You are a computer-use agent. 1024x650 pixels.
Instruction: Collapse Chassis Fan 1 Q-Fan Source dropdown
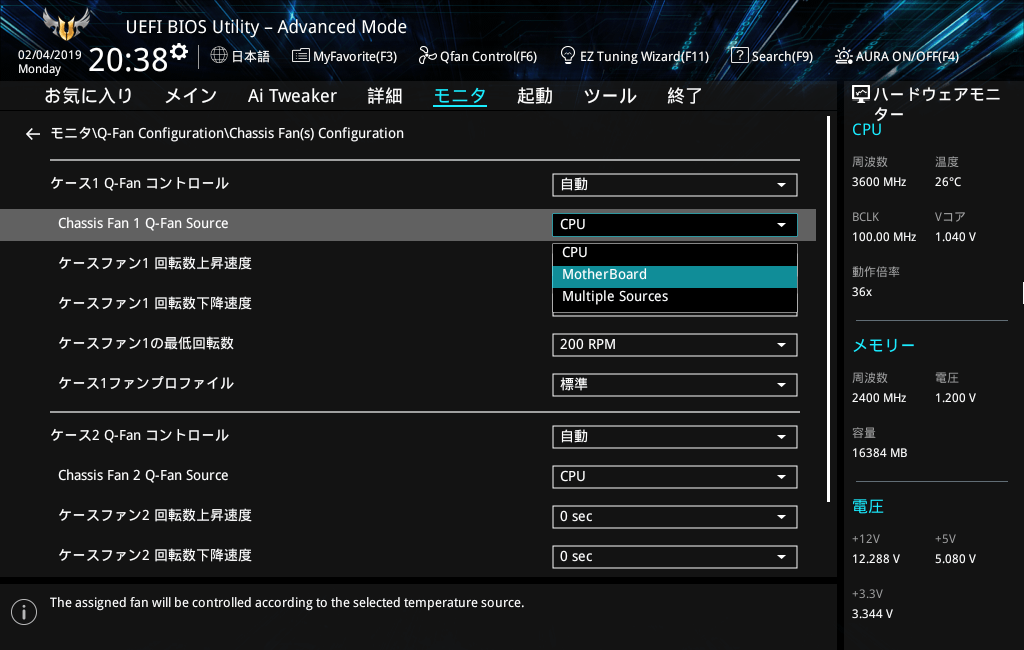(x=675, y=225)
